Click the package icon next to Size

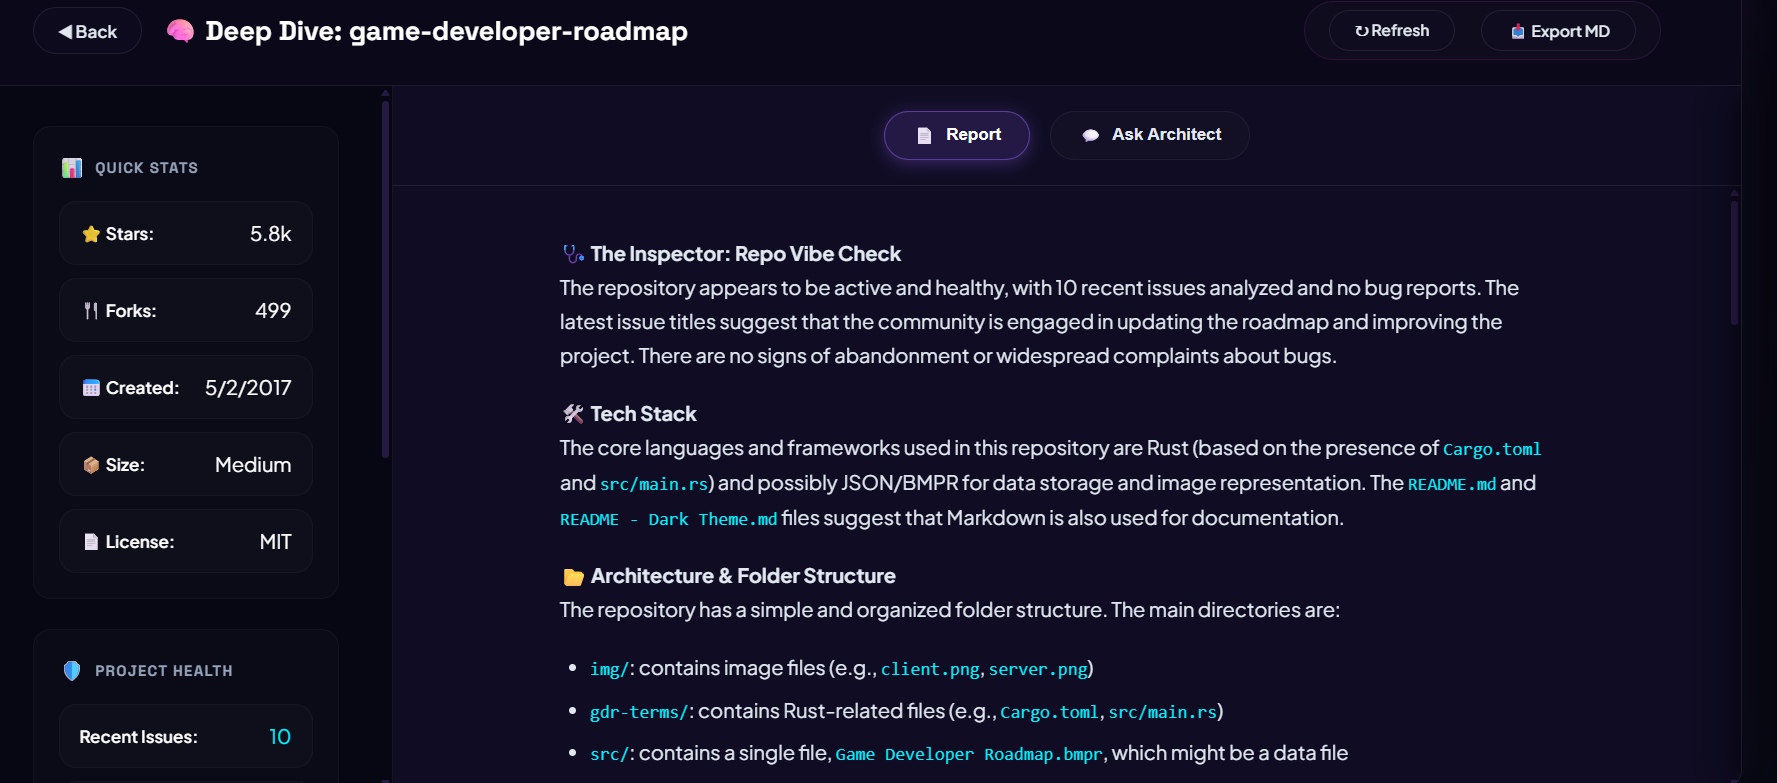[x=91, y=465]
